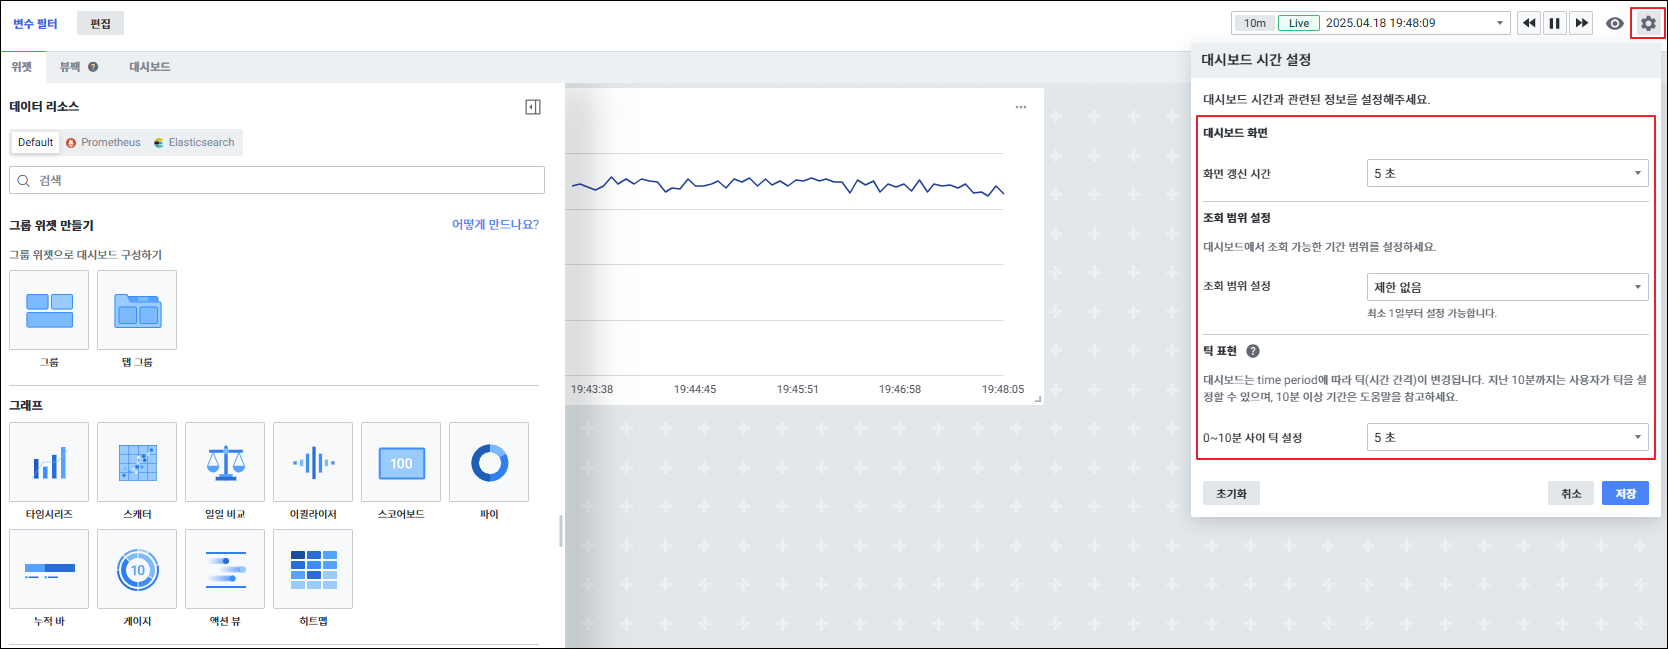1668x649 pixels.
Task: Click the 검색 search input field
Action: pyautogui.click(x=277, y=180)
